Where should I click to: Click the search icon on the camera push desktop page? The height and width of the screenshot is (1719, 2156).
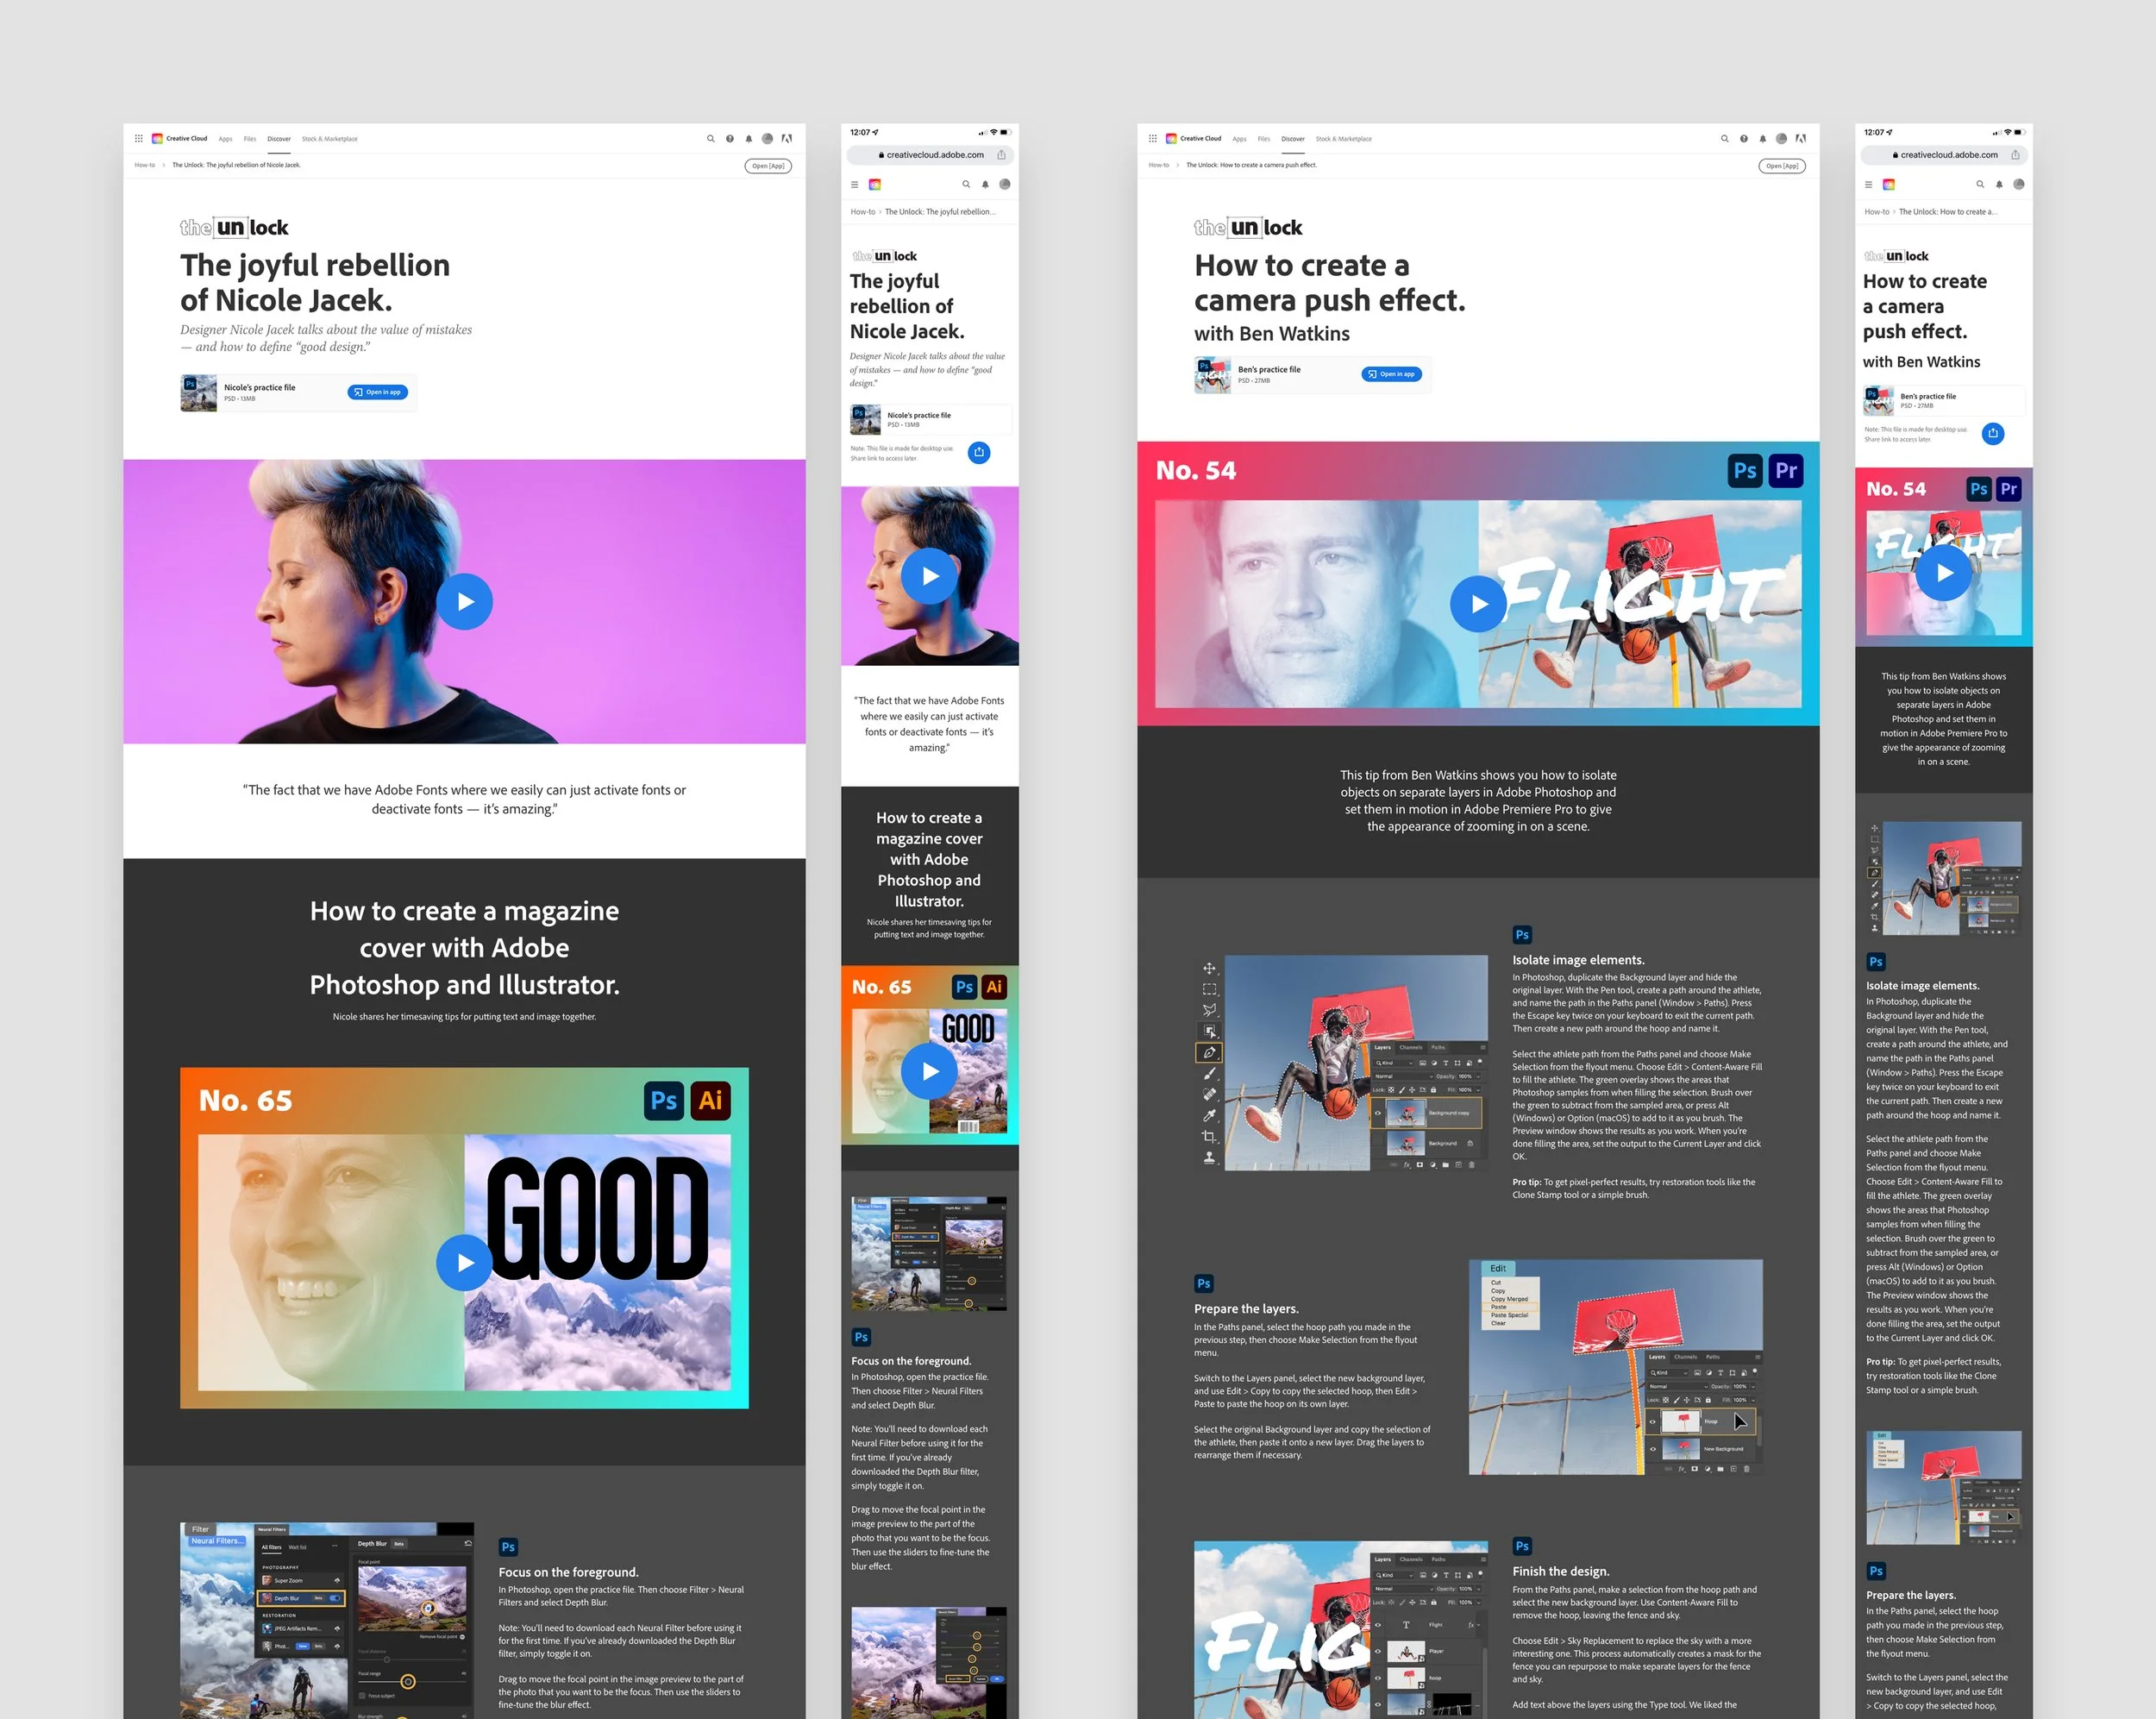pos(1724,139)
